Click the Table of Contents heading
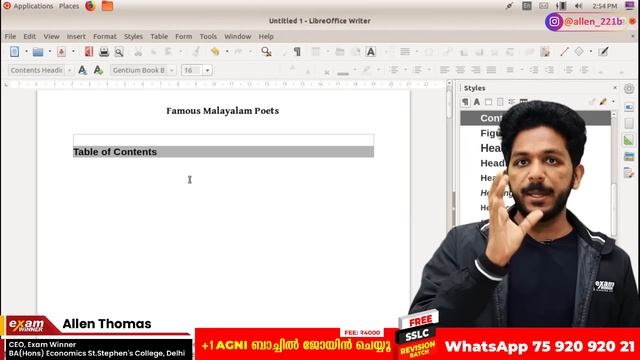 [x=115, y=152]
